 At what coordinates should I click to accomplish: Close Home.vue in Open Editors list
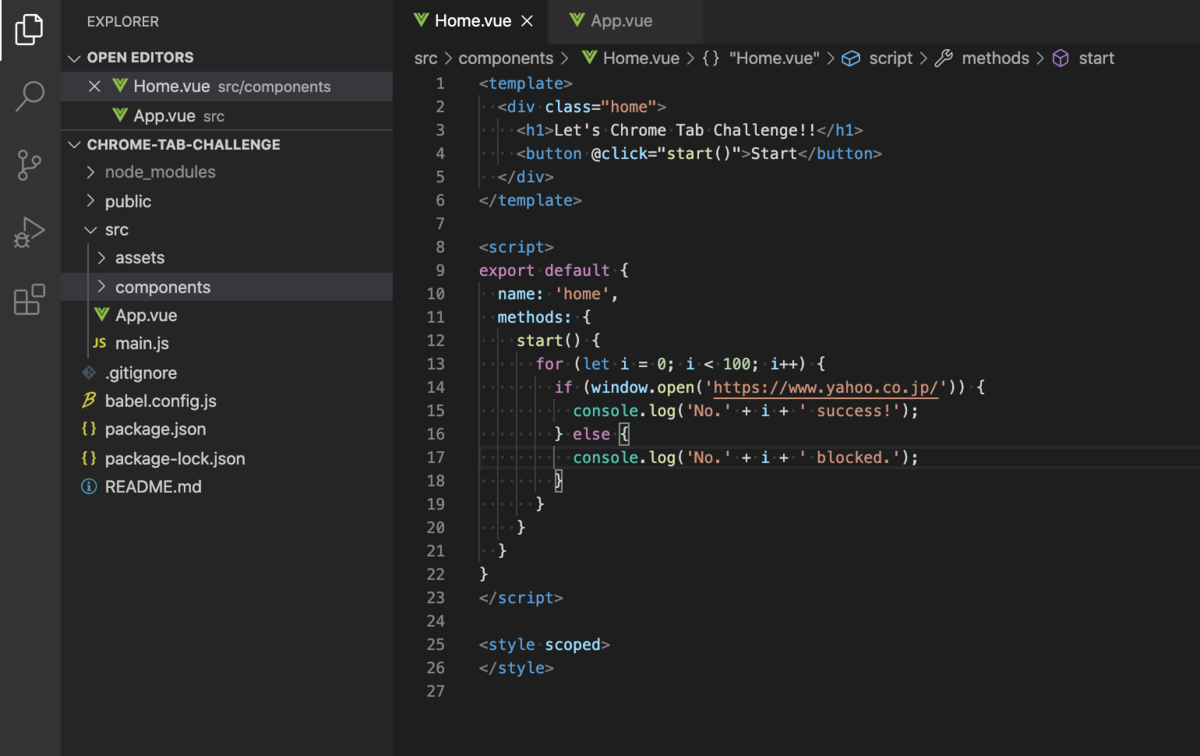click(x=95, y=87)
